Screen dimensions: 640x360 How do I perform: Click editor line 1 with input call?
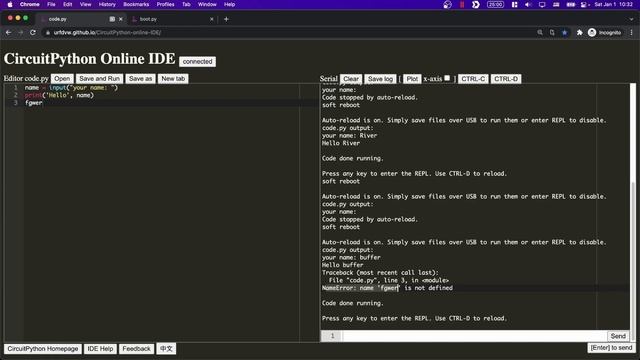pos(71,88)
